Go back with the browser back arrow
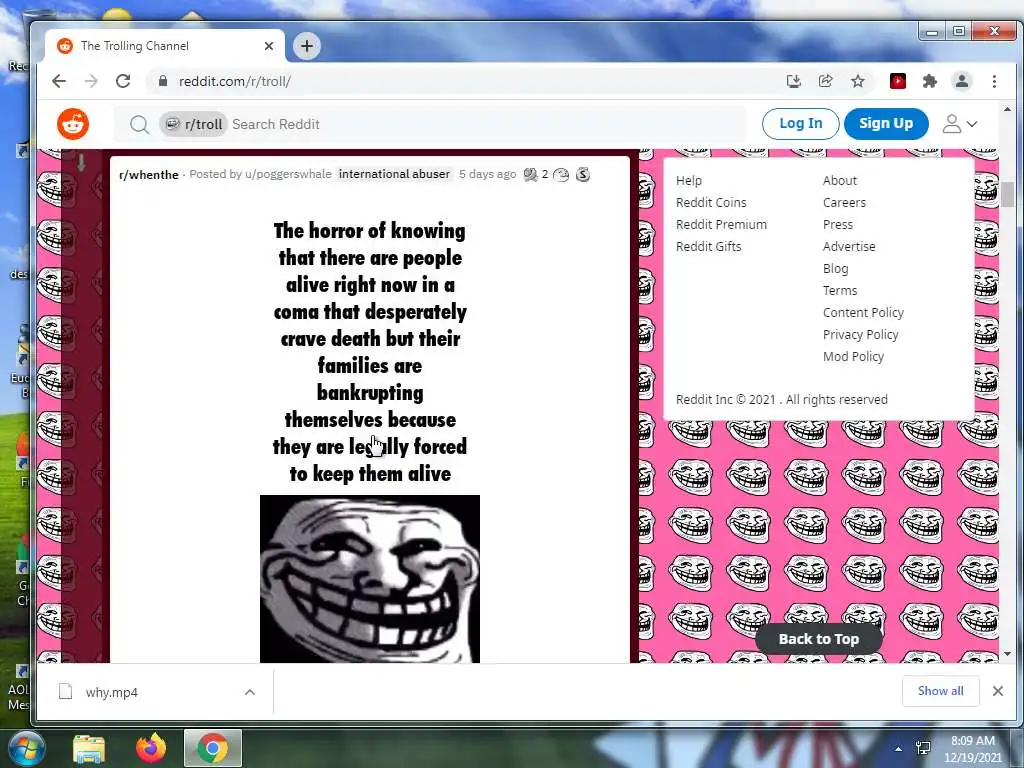1024x768 pixels. [x=59, y=81]
